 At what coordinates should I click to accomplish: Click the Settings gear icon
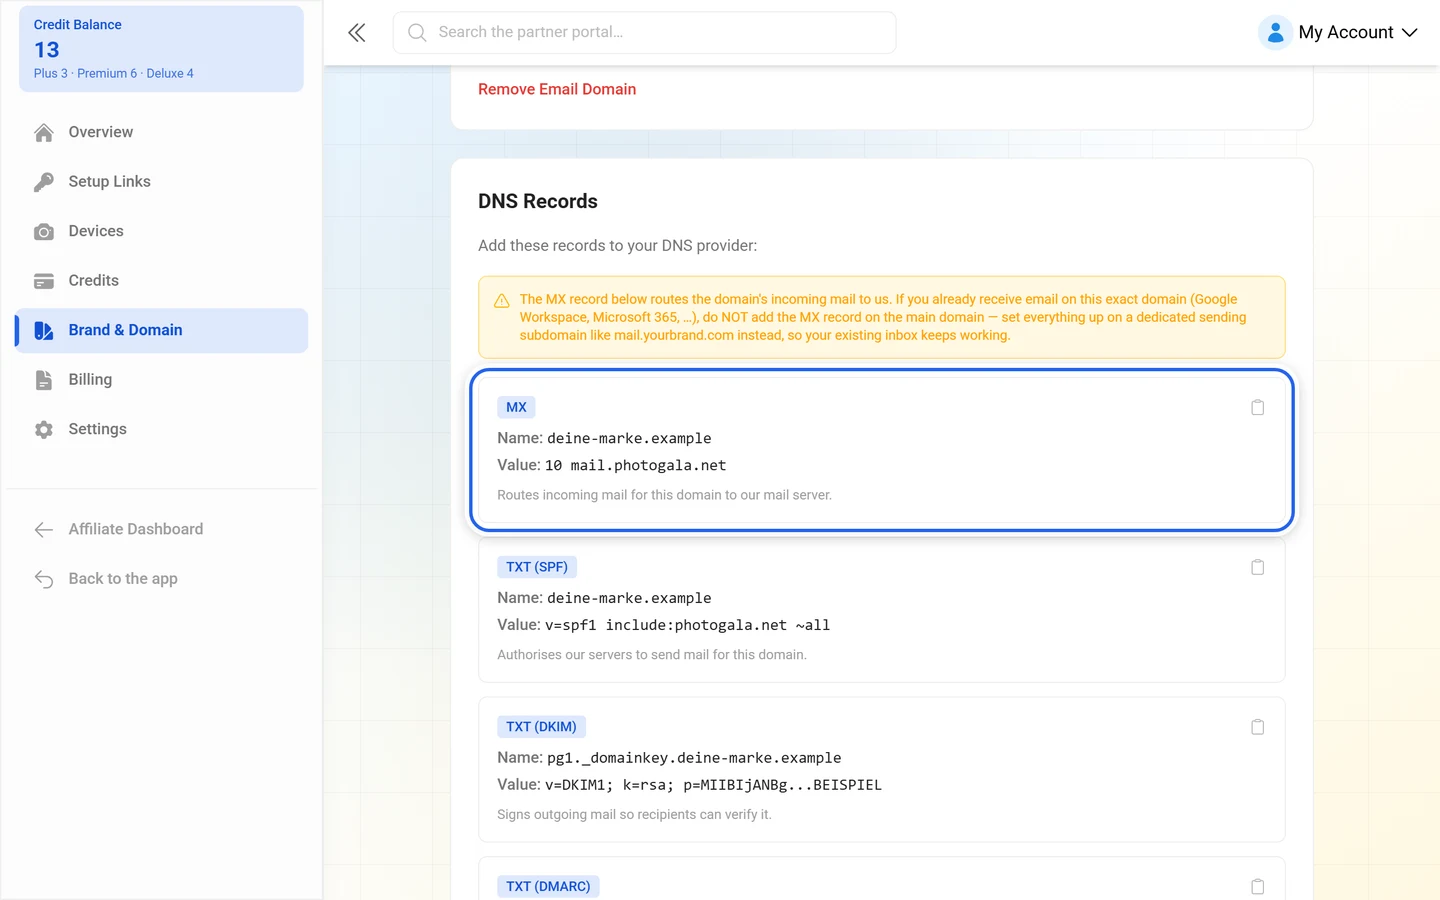tap(44, 430)
